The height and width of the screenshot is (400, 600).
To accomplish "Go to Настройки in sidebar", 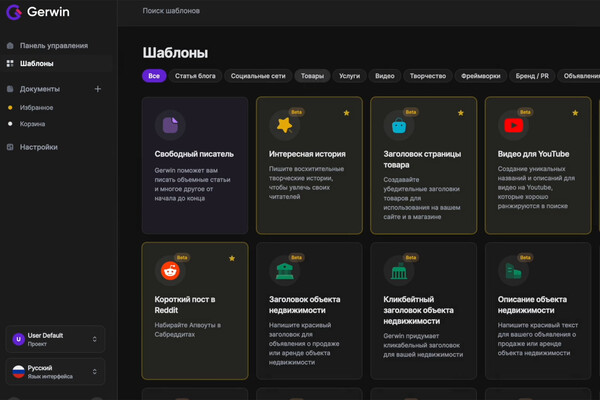I will click(38, 147).
